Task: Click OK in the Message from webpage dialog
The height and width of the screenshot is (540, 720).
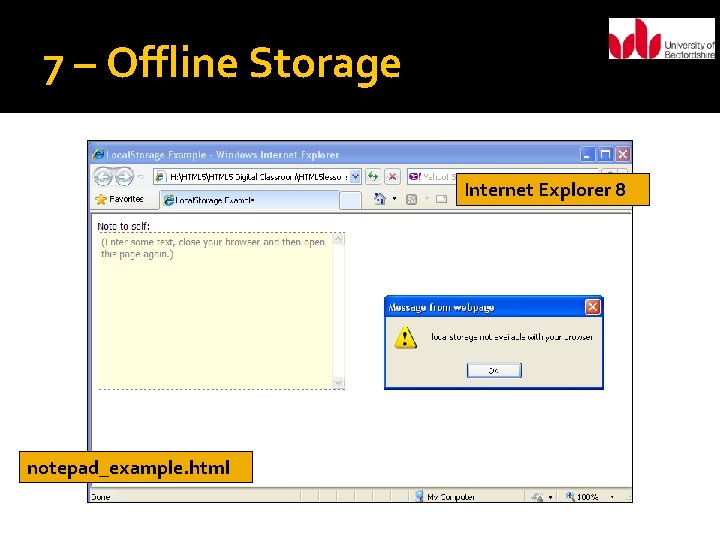Action: click(x=494, y=370)
